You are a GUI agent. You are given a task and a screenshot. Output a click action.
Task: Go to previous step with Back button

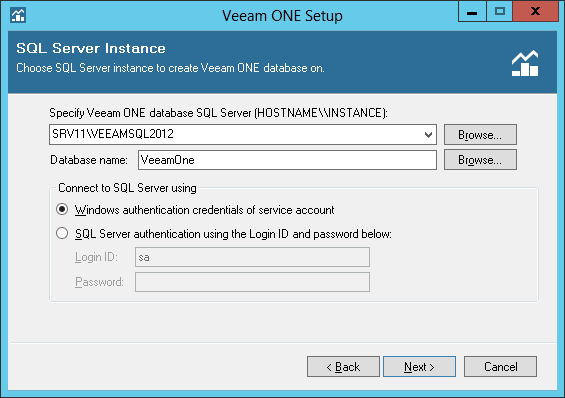[343, 367]
